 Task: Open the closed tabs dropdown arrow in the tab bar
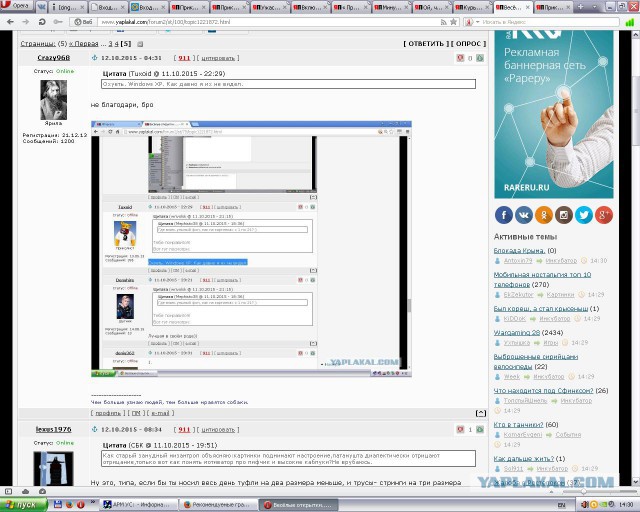(x=594, y=7)
